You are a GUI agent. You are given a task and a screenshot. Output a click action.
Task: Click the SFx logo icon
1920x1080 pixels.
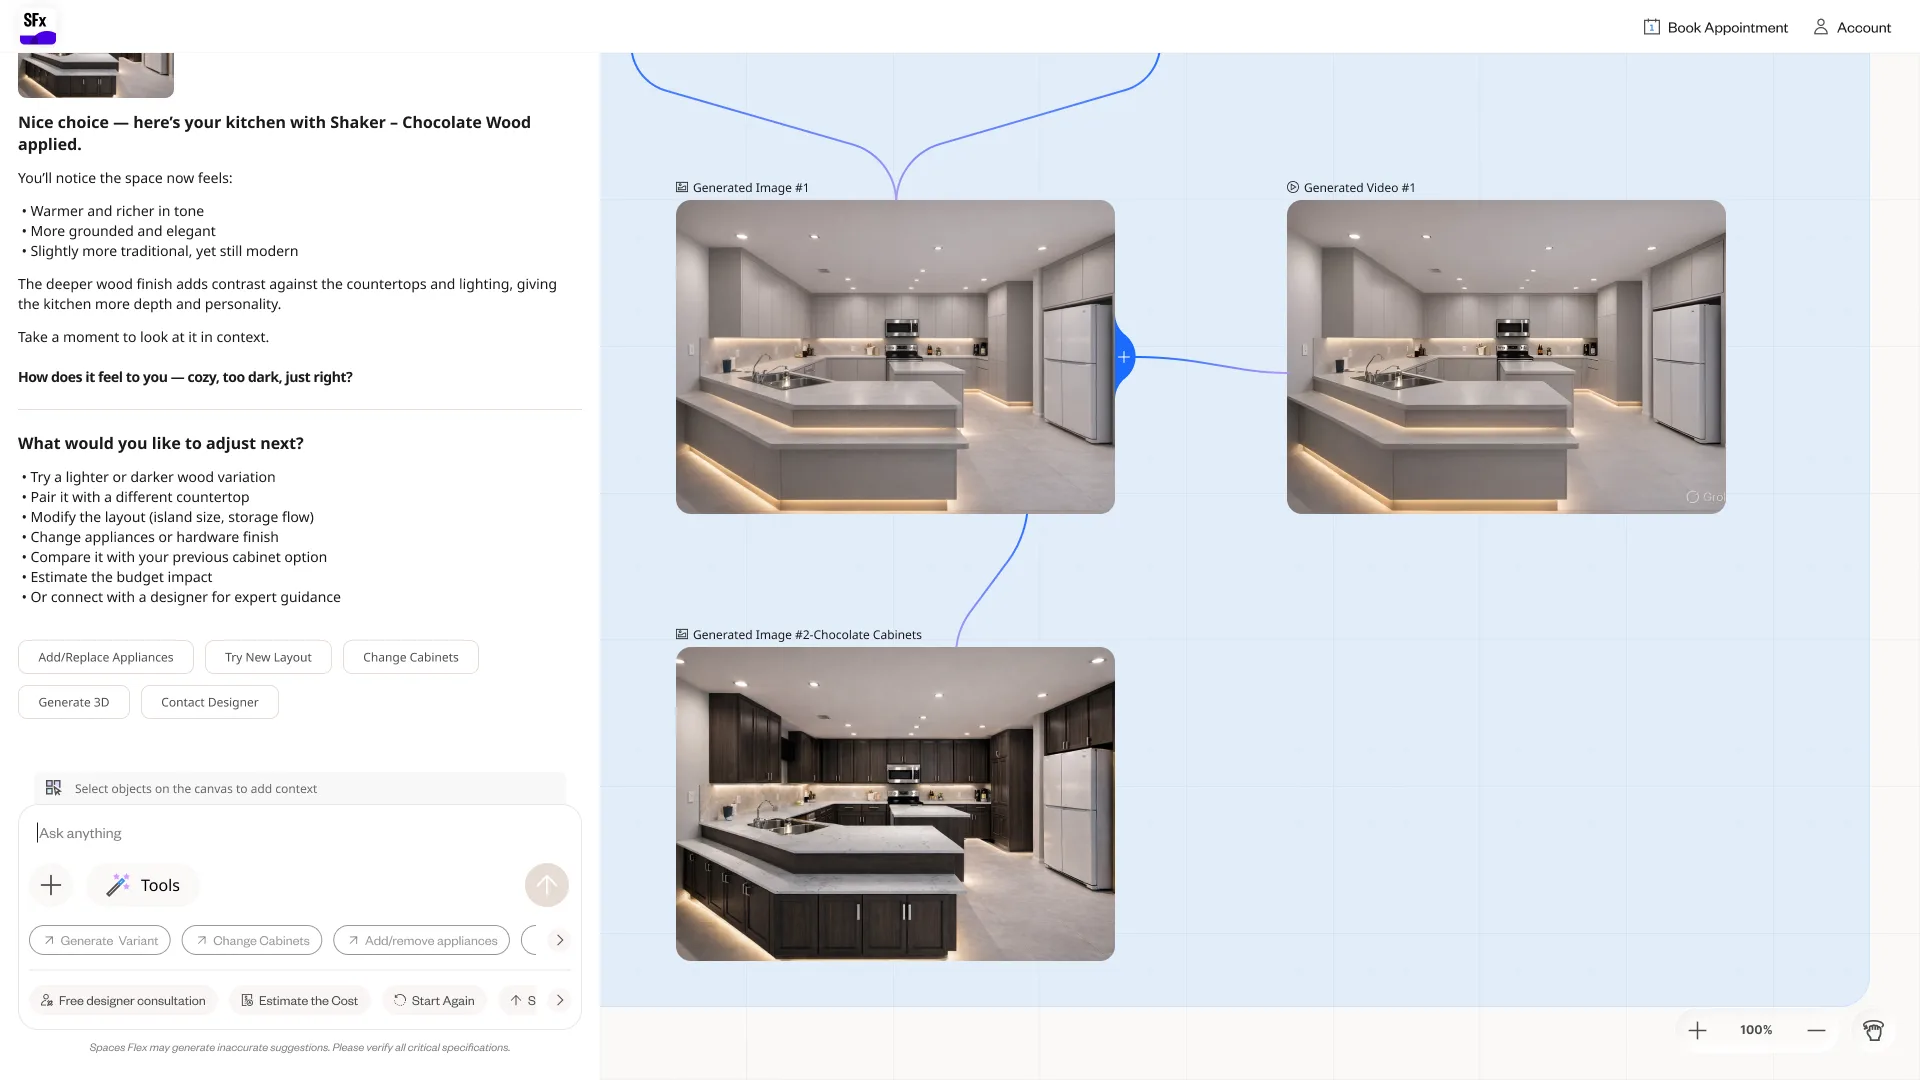38,27
